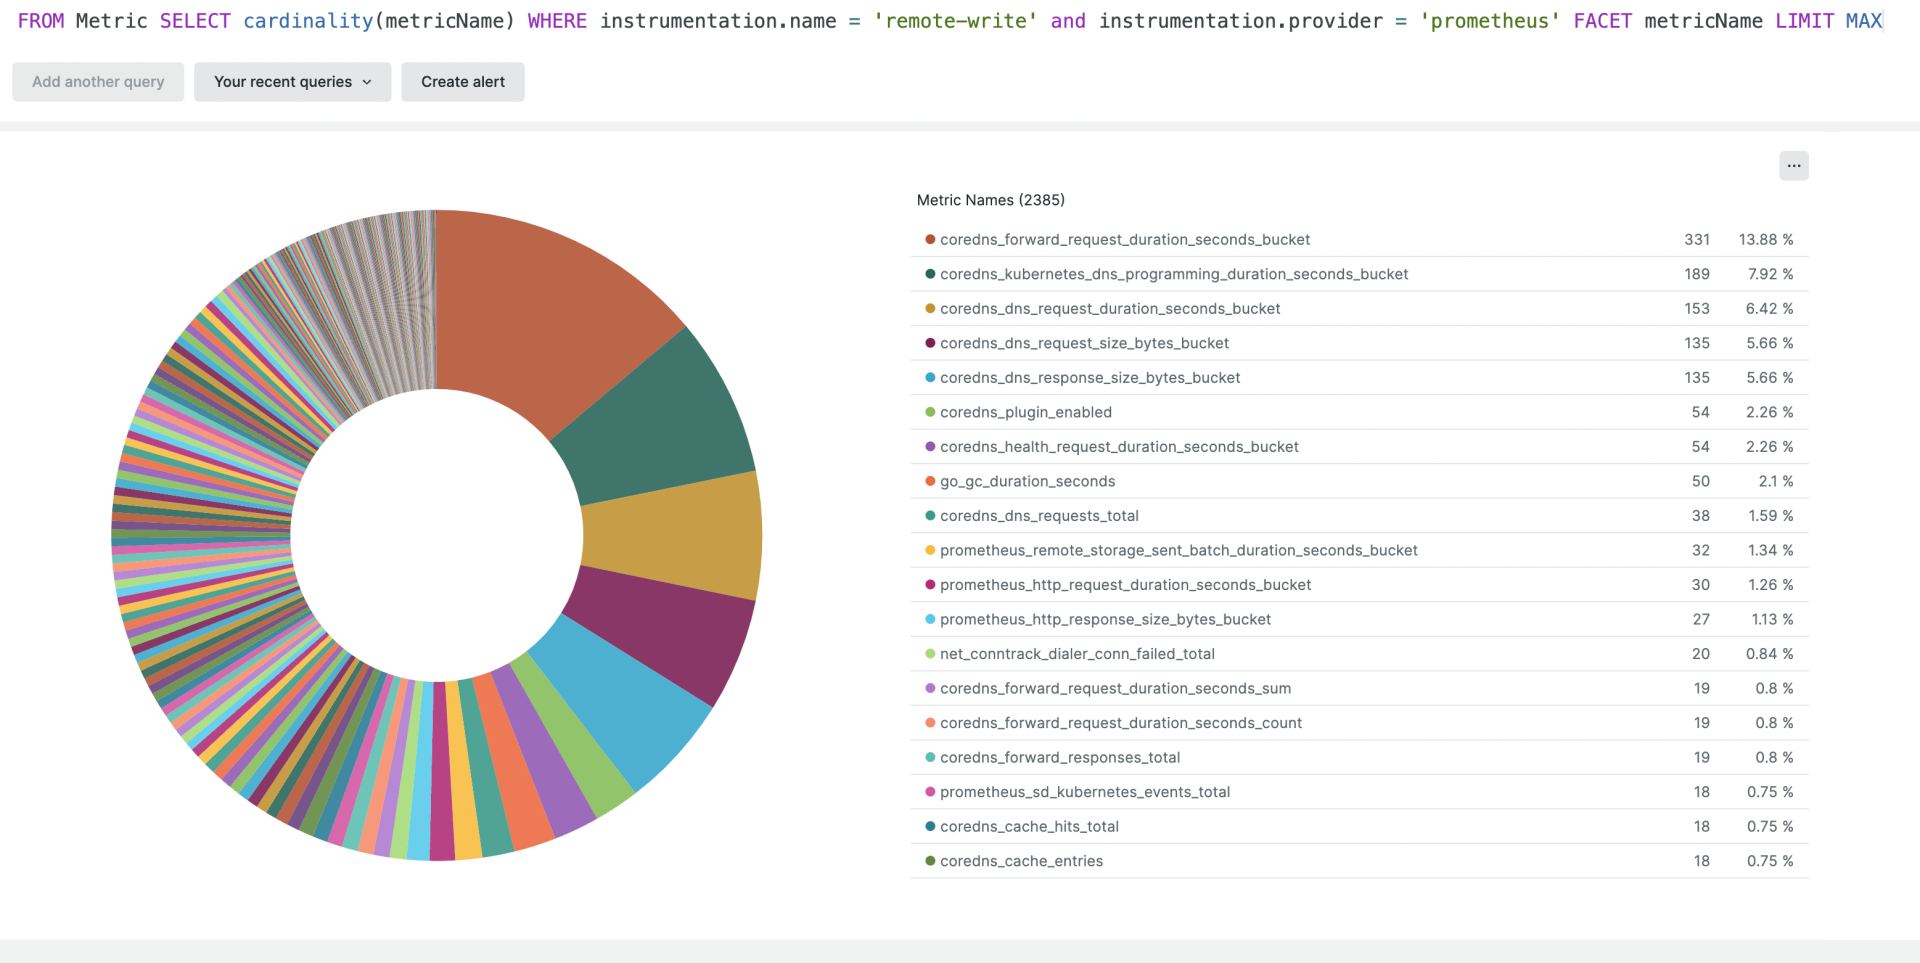Select the Metric Names (2385) header
1920x963 pixels.
[x=990, y=199]
